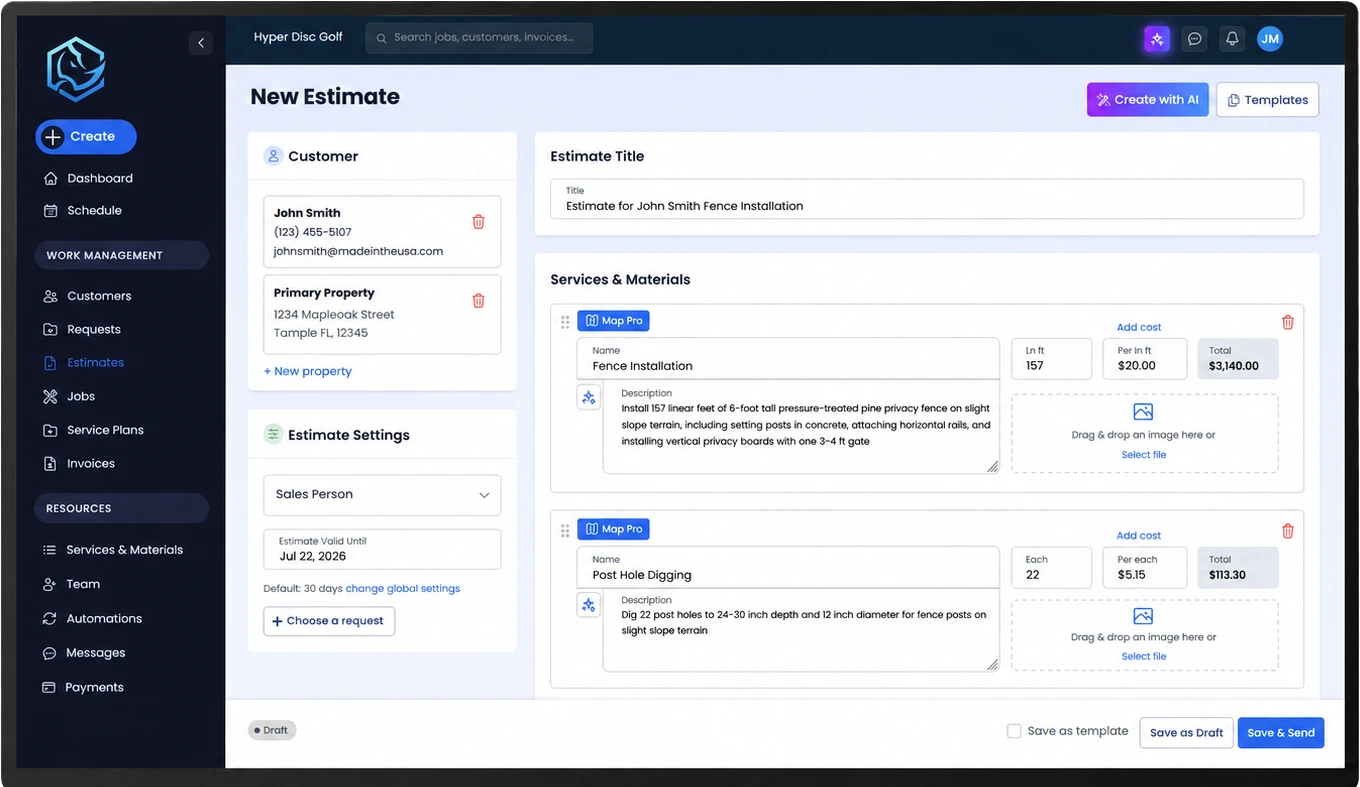Click Save & Send button
Viewport: 1360px width, 787px height.
pyautogui.click(x=1281, y=733)
